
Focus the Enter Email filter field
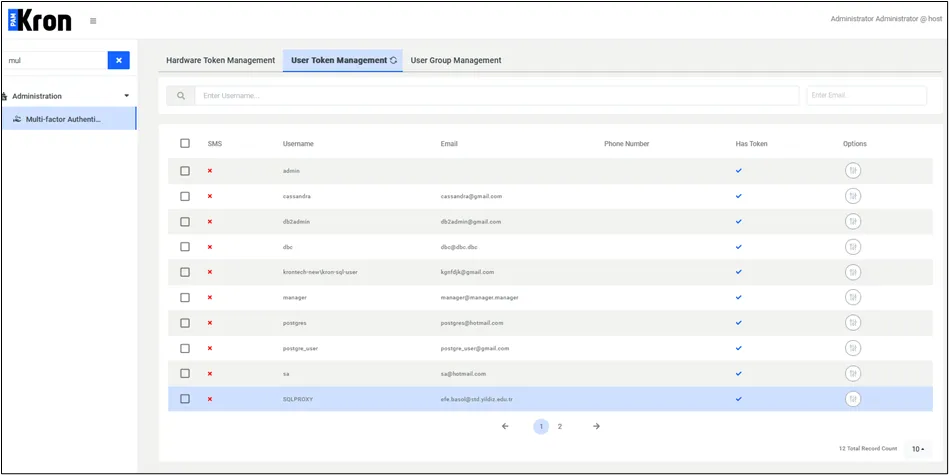point(866,96)
